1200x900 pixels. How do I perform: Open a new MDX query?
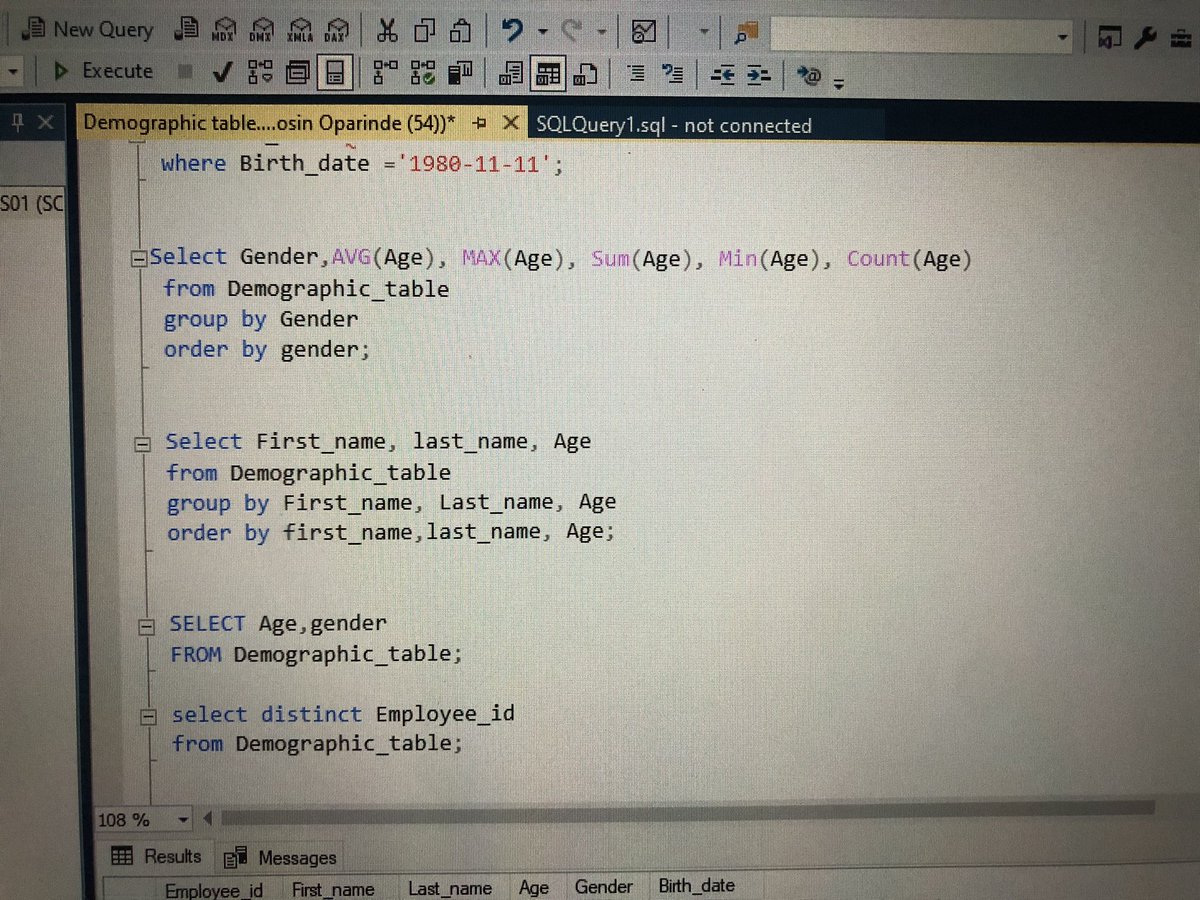coord(227,30)
